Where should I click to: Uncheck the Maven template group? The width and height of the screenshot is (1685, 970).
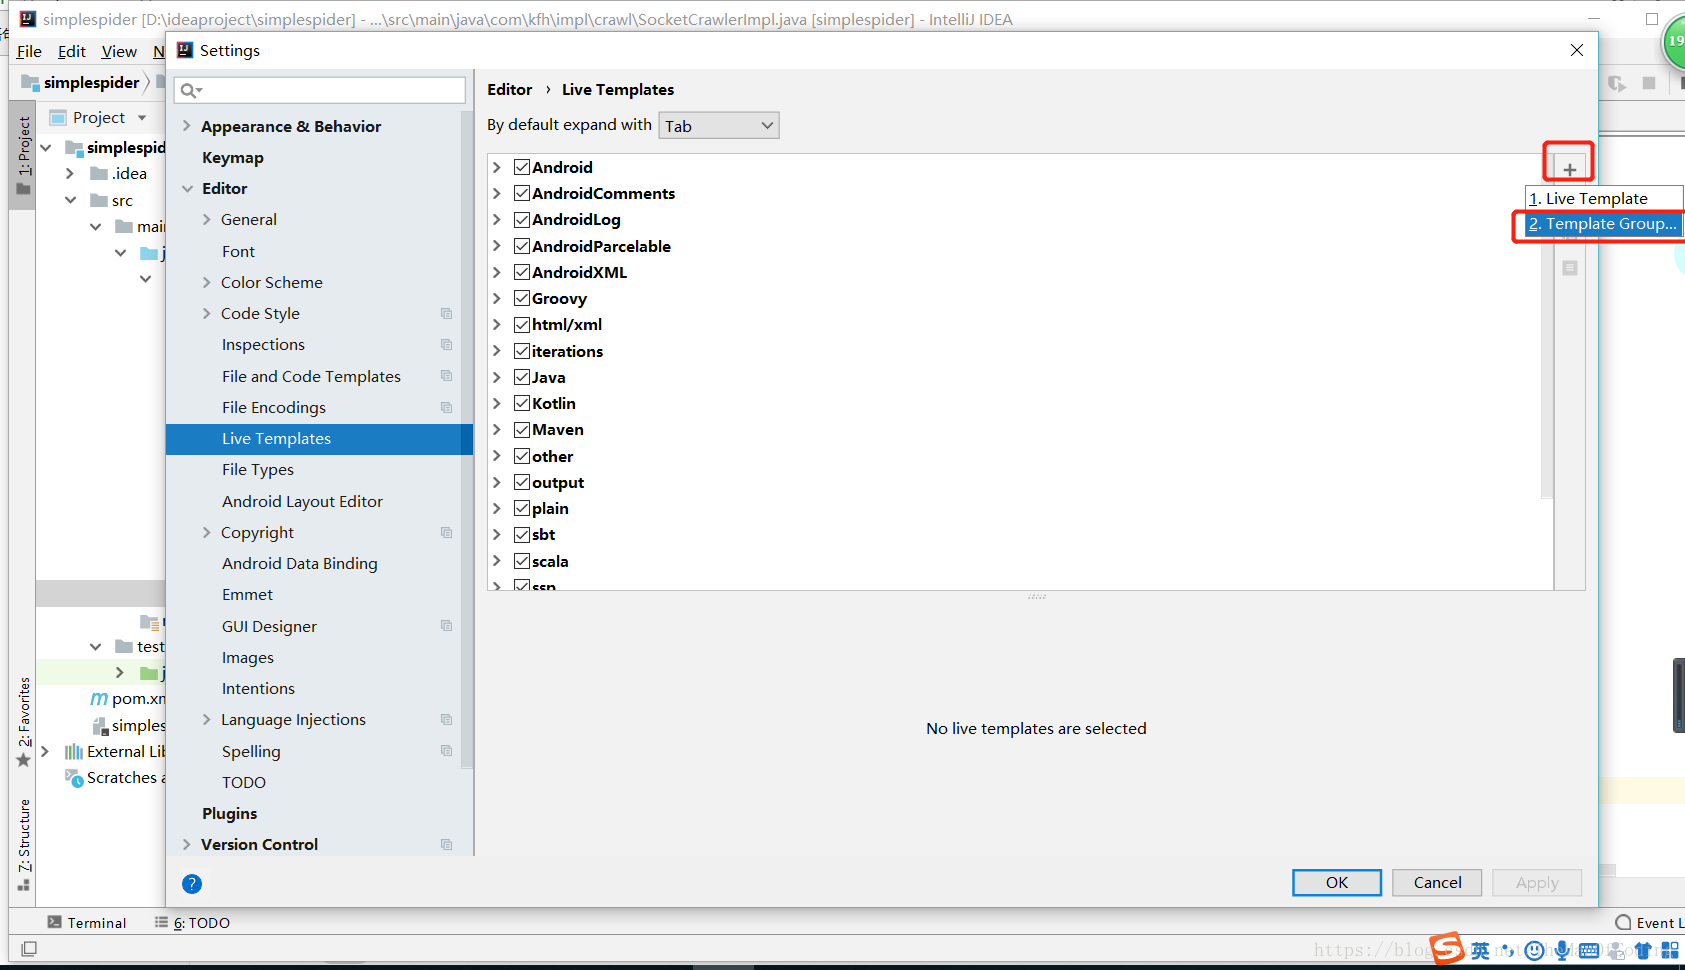pyautogui.click(x=522, y=429)
